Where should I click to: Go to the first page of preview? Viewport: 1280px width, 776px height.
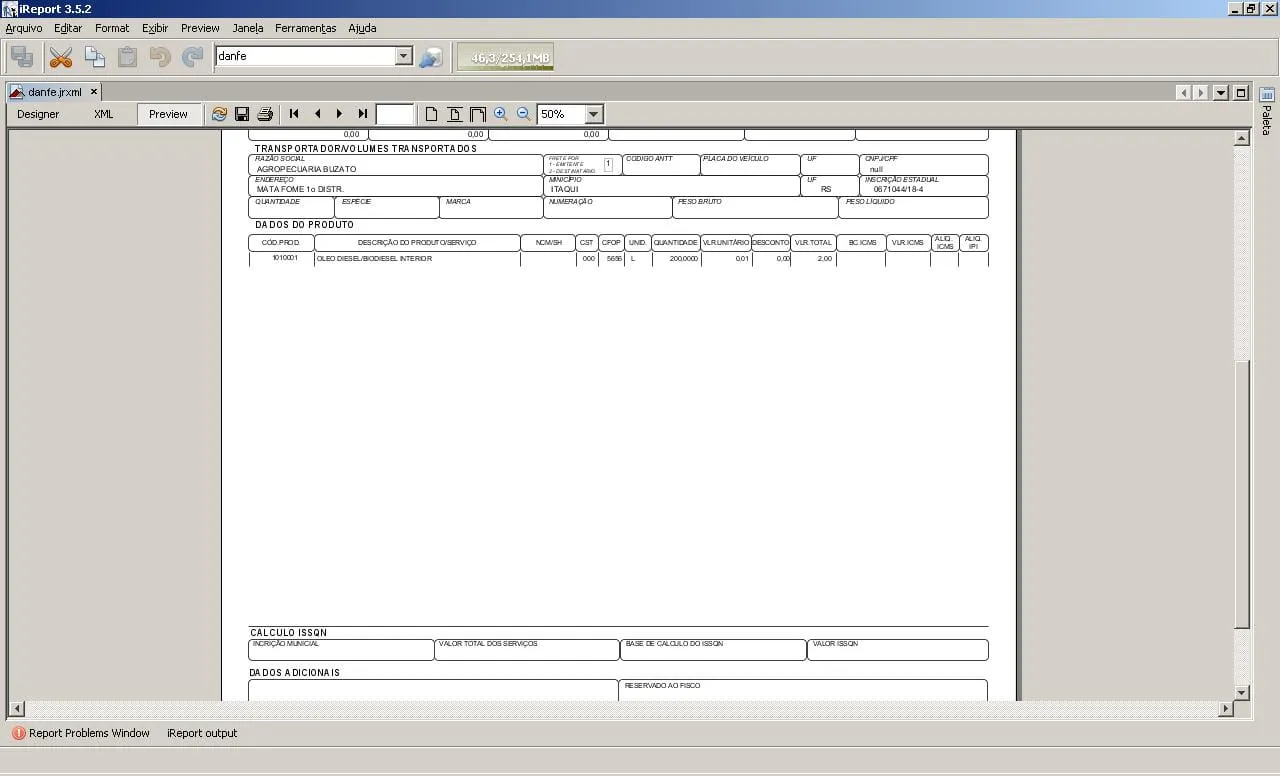(294, 114)
